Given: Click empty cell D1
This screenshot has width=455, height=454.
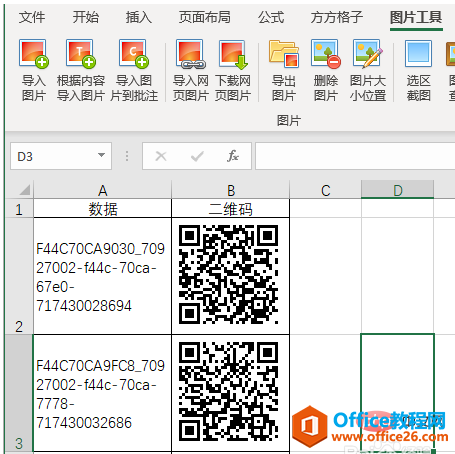Looking at the screenshot, I should point(397,208).
